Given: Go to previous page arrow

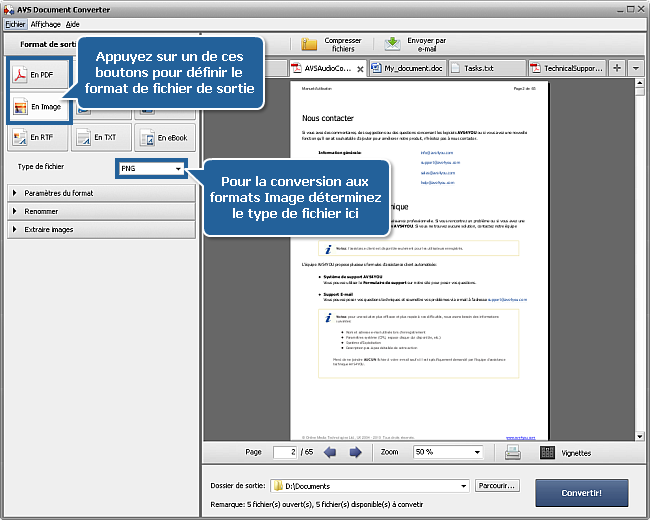Looking at the screenshot, I should click(x=331, y=452).
